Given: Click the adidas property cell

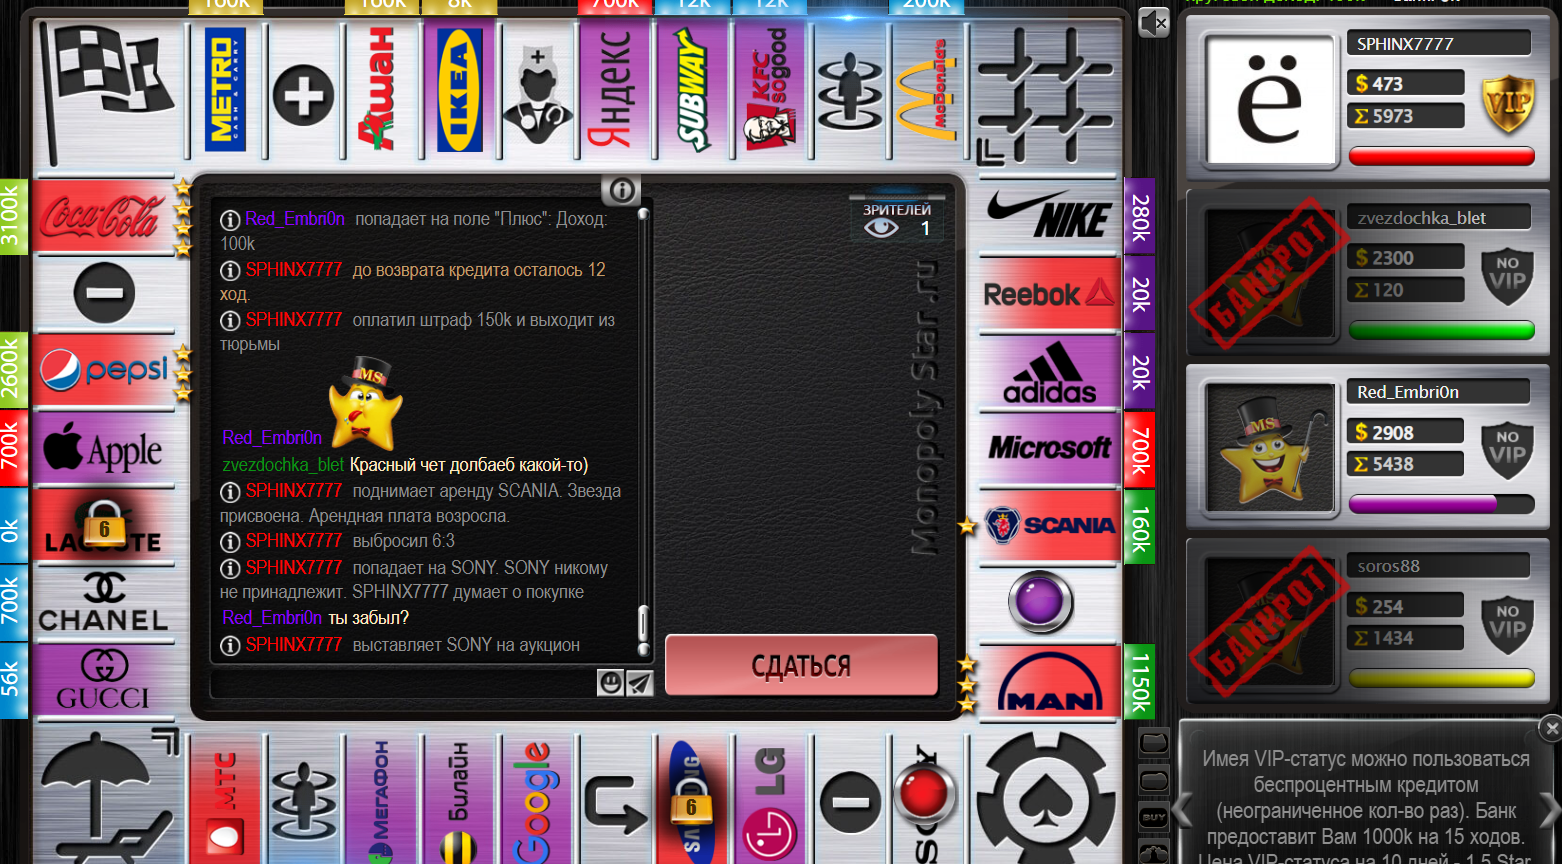Looking at the screenshot, I should pyautogui.click(x=1048, y=371).
